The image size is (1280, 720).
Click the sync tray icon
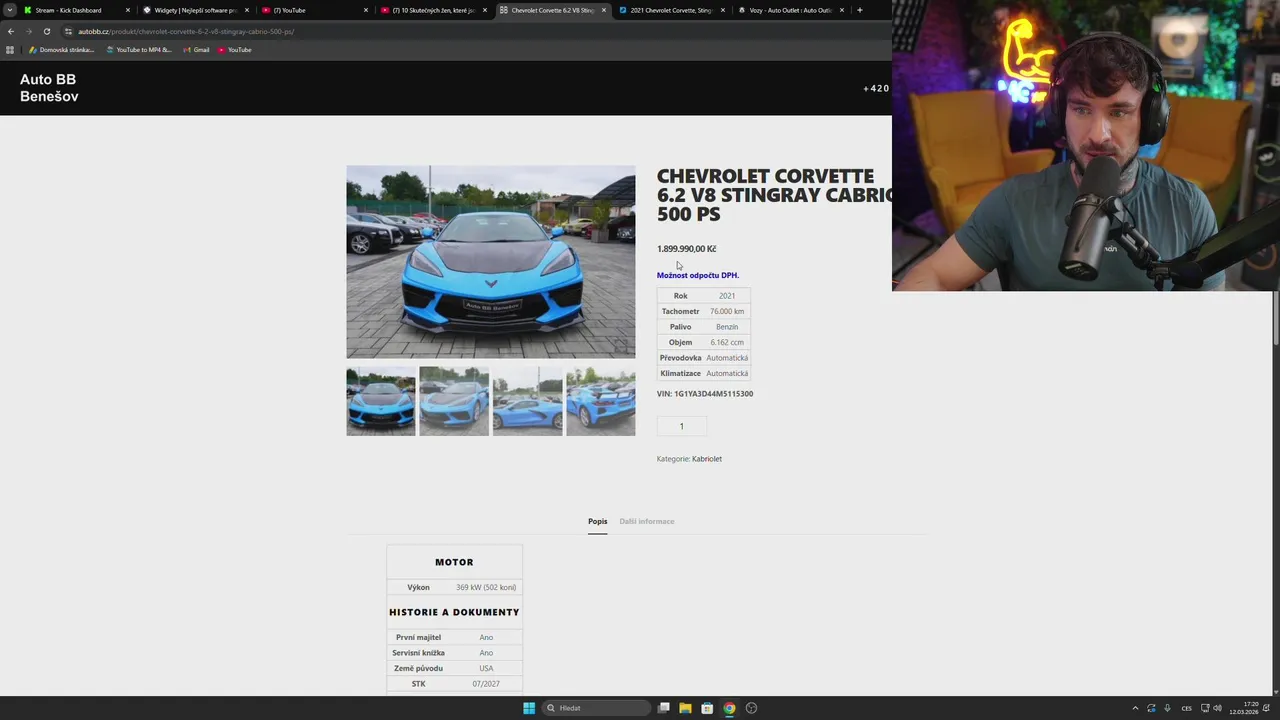click(1151, 708)
